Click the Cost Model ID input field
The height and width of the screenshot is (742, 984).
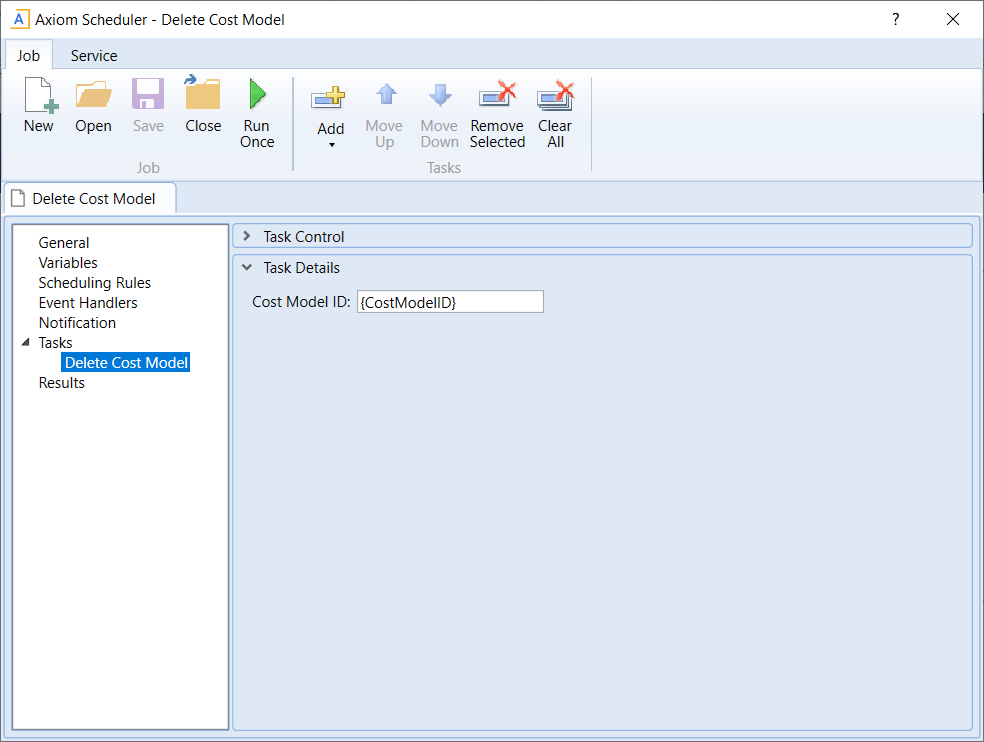(x=450, y=302)
